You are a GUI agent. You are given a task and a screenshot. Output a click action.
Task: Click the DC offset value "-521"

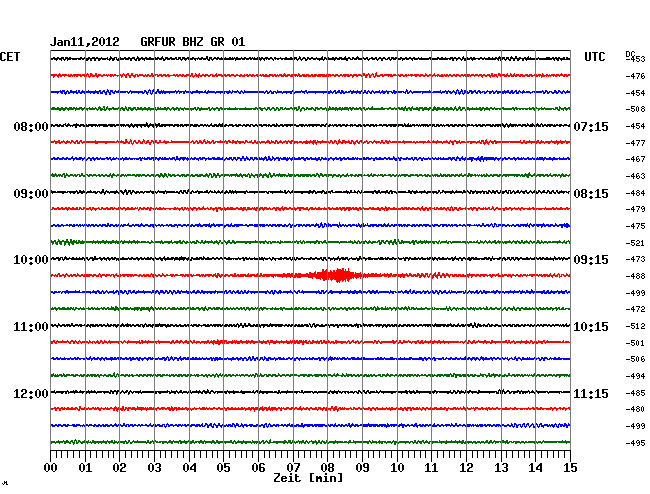635,243
